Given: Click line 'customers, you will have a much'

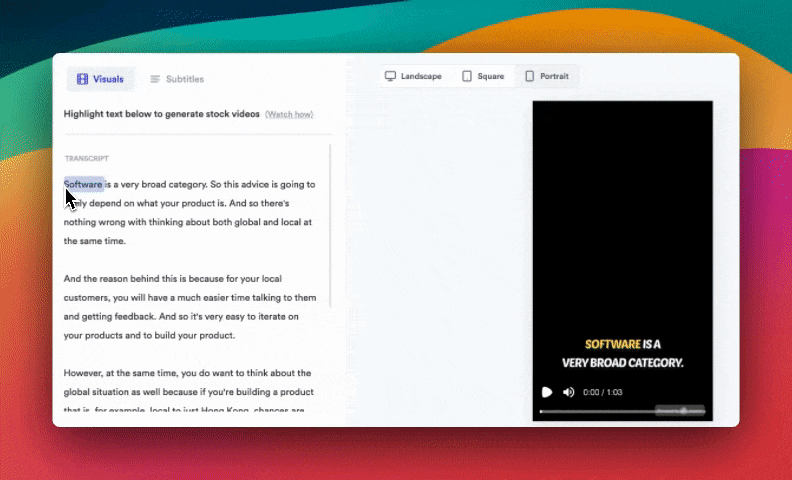Looking at the screenshot, I should pyautogui.click(x=190, y=298).
